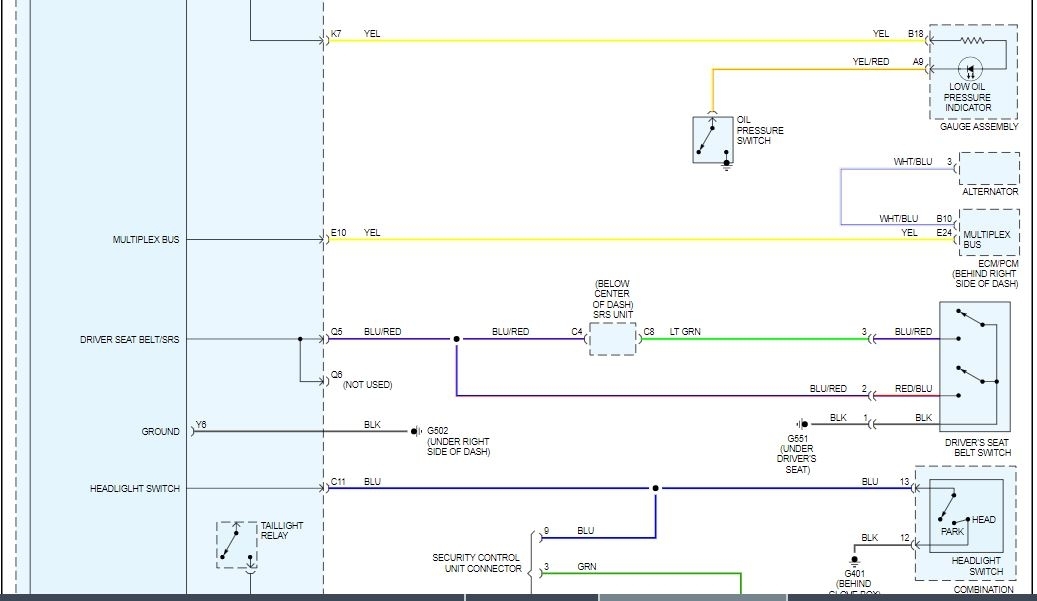Select the Y8 pin label
The height and width of the screenshot is (601, 1037).
click(201, 424)
